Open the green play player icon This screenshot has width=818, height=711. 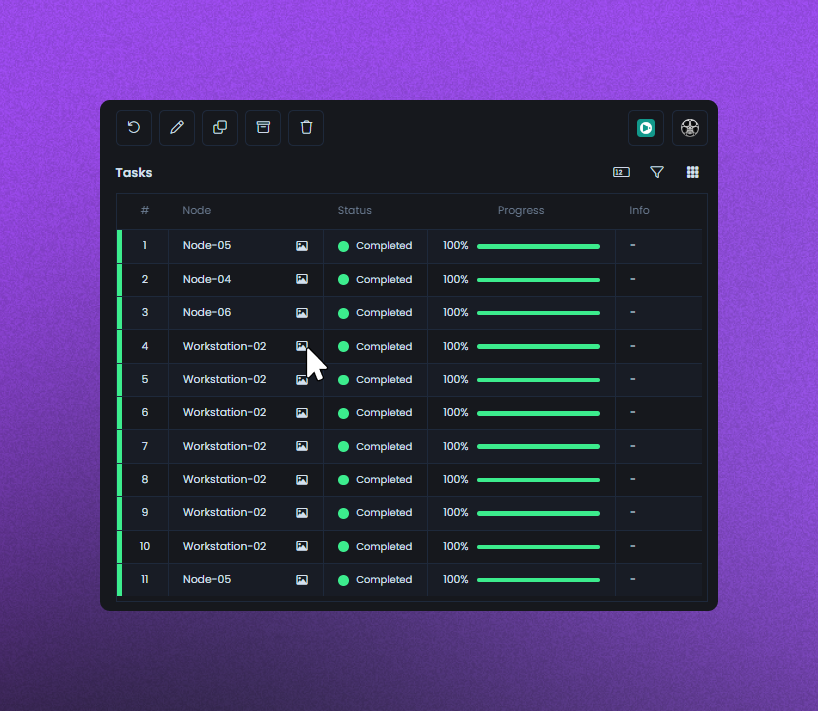[646, 128]
